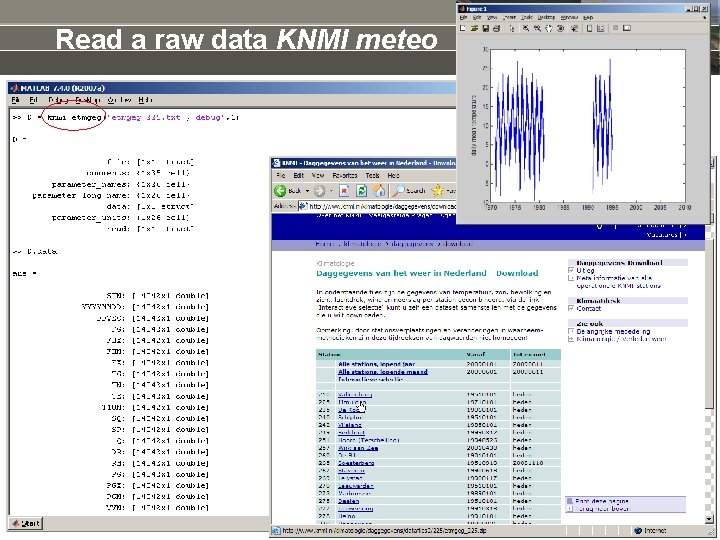This screenshot has width=720, height=540.
Task: Click the 'Contact' link under Klimaatdesk
Action: tap(589, 309)
